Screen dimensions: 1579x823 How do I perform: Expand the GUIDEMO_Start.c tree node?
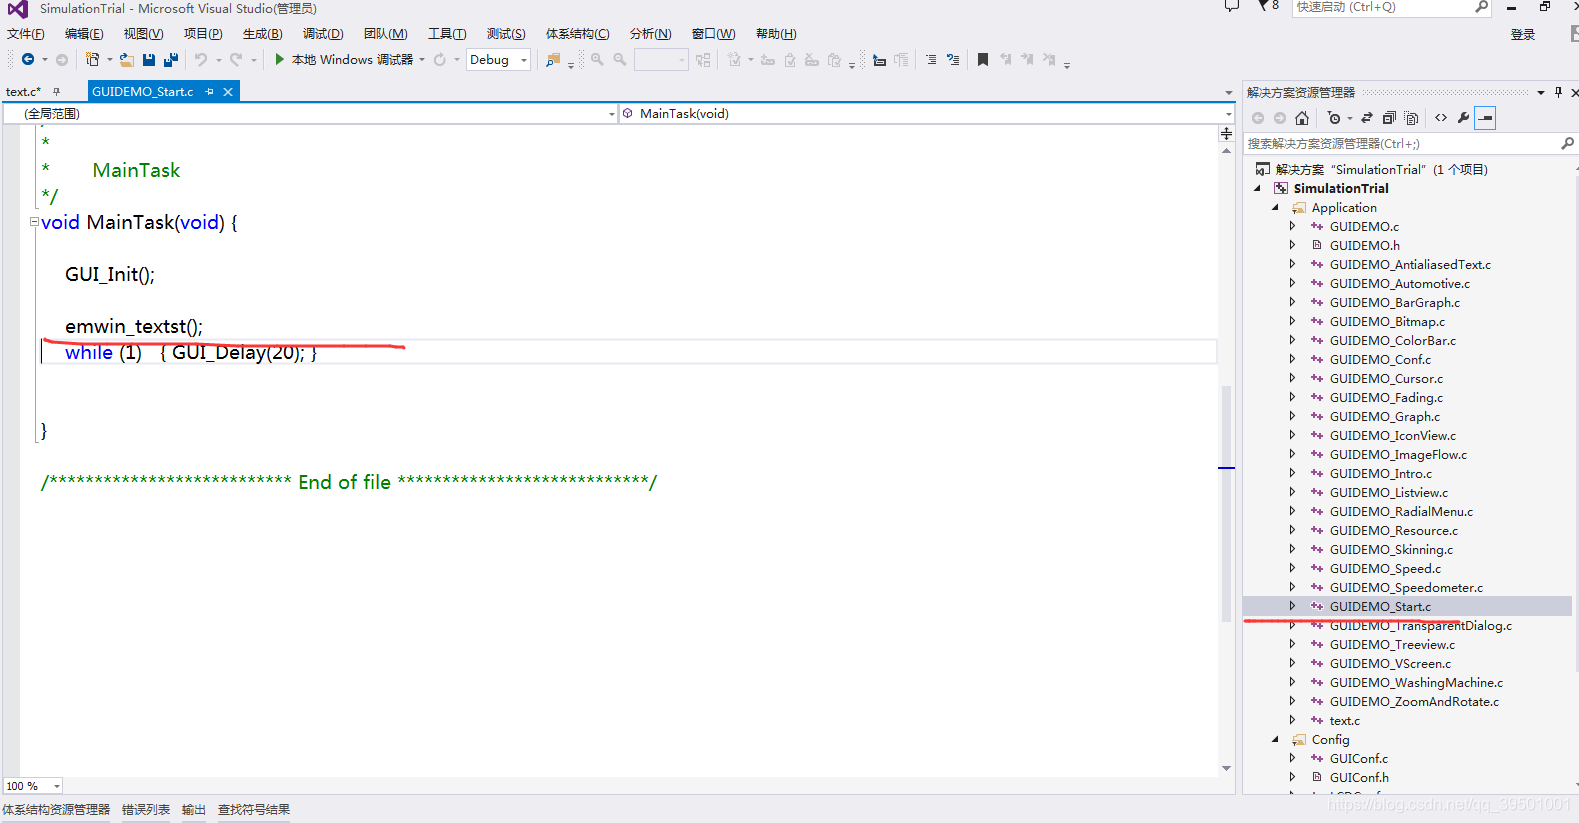[1292, 606]
